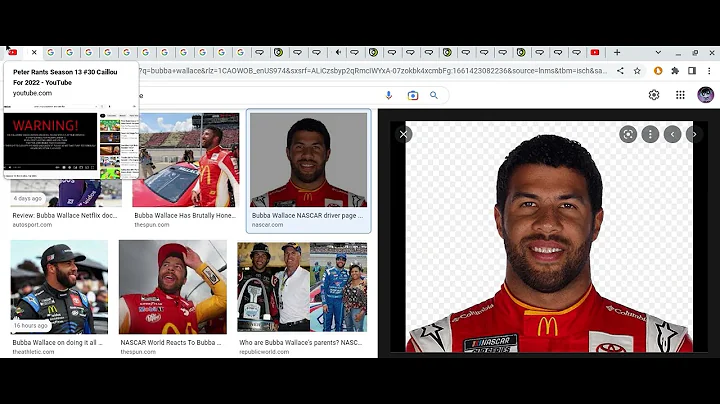Click the nascar.com source text

pos(267,225)
